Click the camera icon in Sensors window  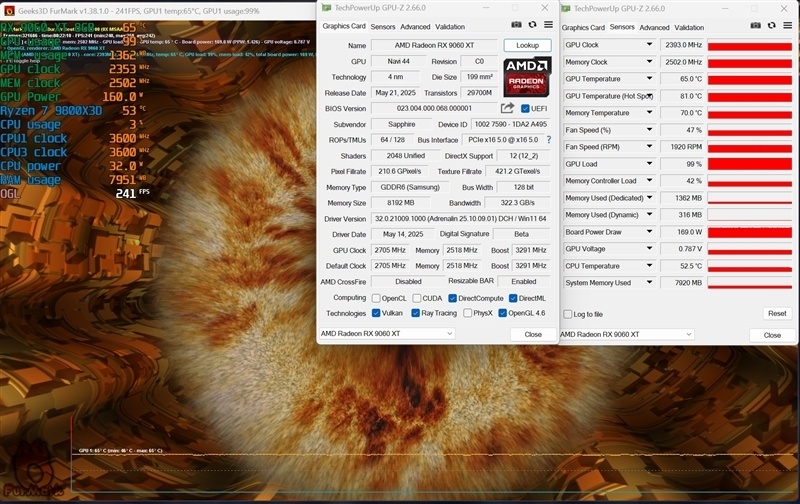click(x=756, y=26)
